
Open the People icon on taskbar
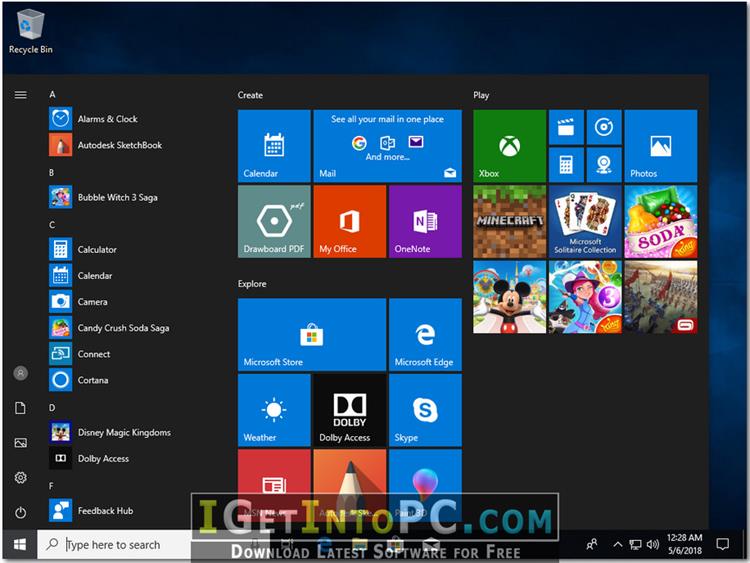click(x=592, y=544)
